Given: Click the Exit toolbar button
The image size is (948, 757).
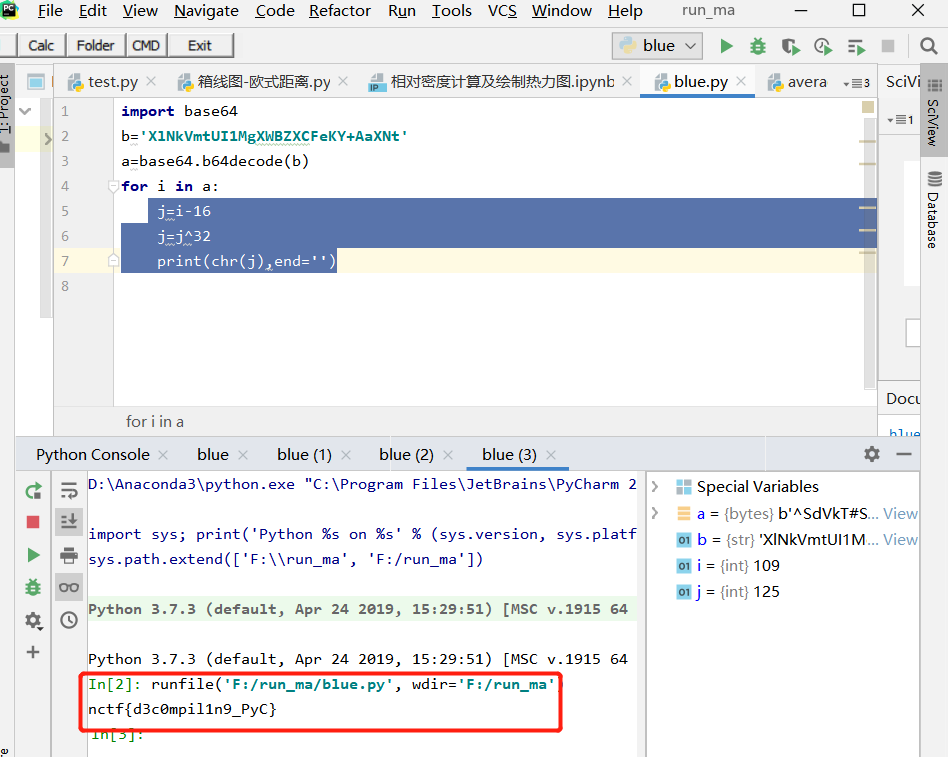Looking at the screenshot, I should point(200,46).
